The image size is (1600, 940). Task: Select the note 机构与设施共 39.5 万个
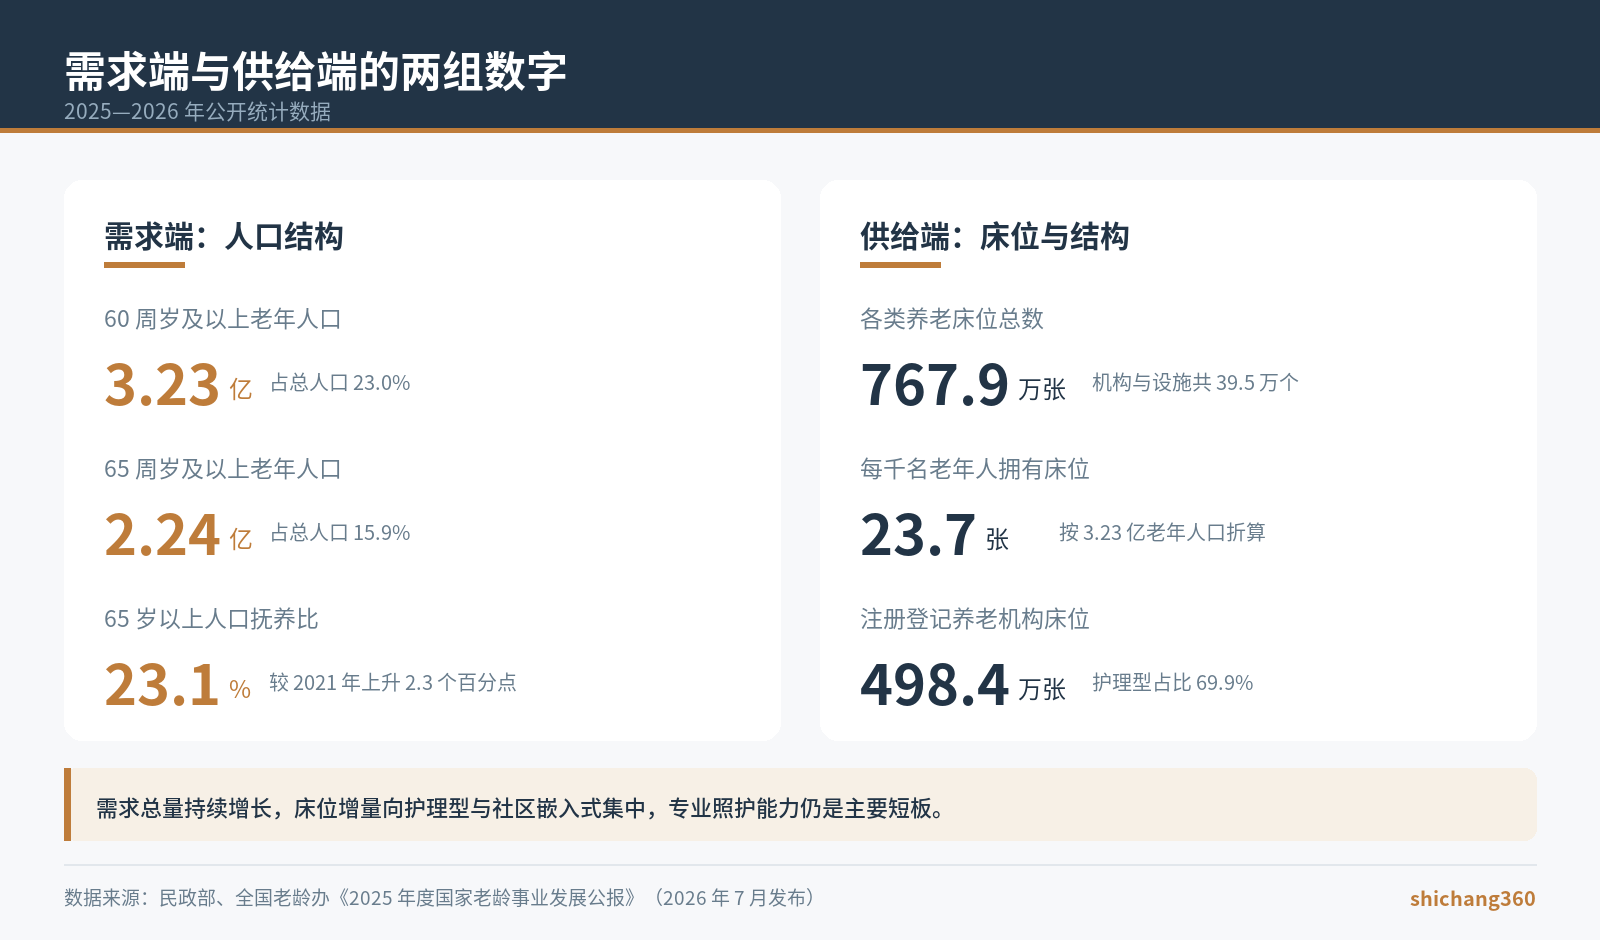[x=1195, y=383]
